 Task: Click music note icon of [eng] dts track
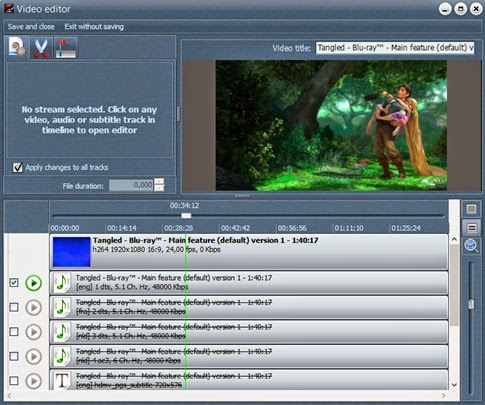pos(61,283)
